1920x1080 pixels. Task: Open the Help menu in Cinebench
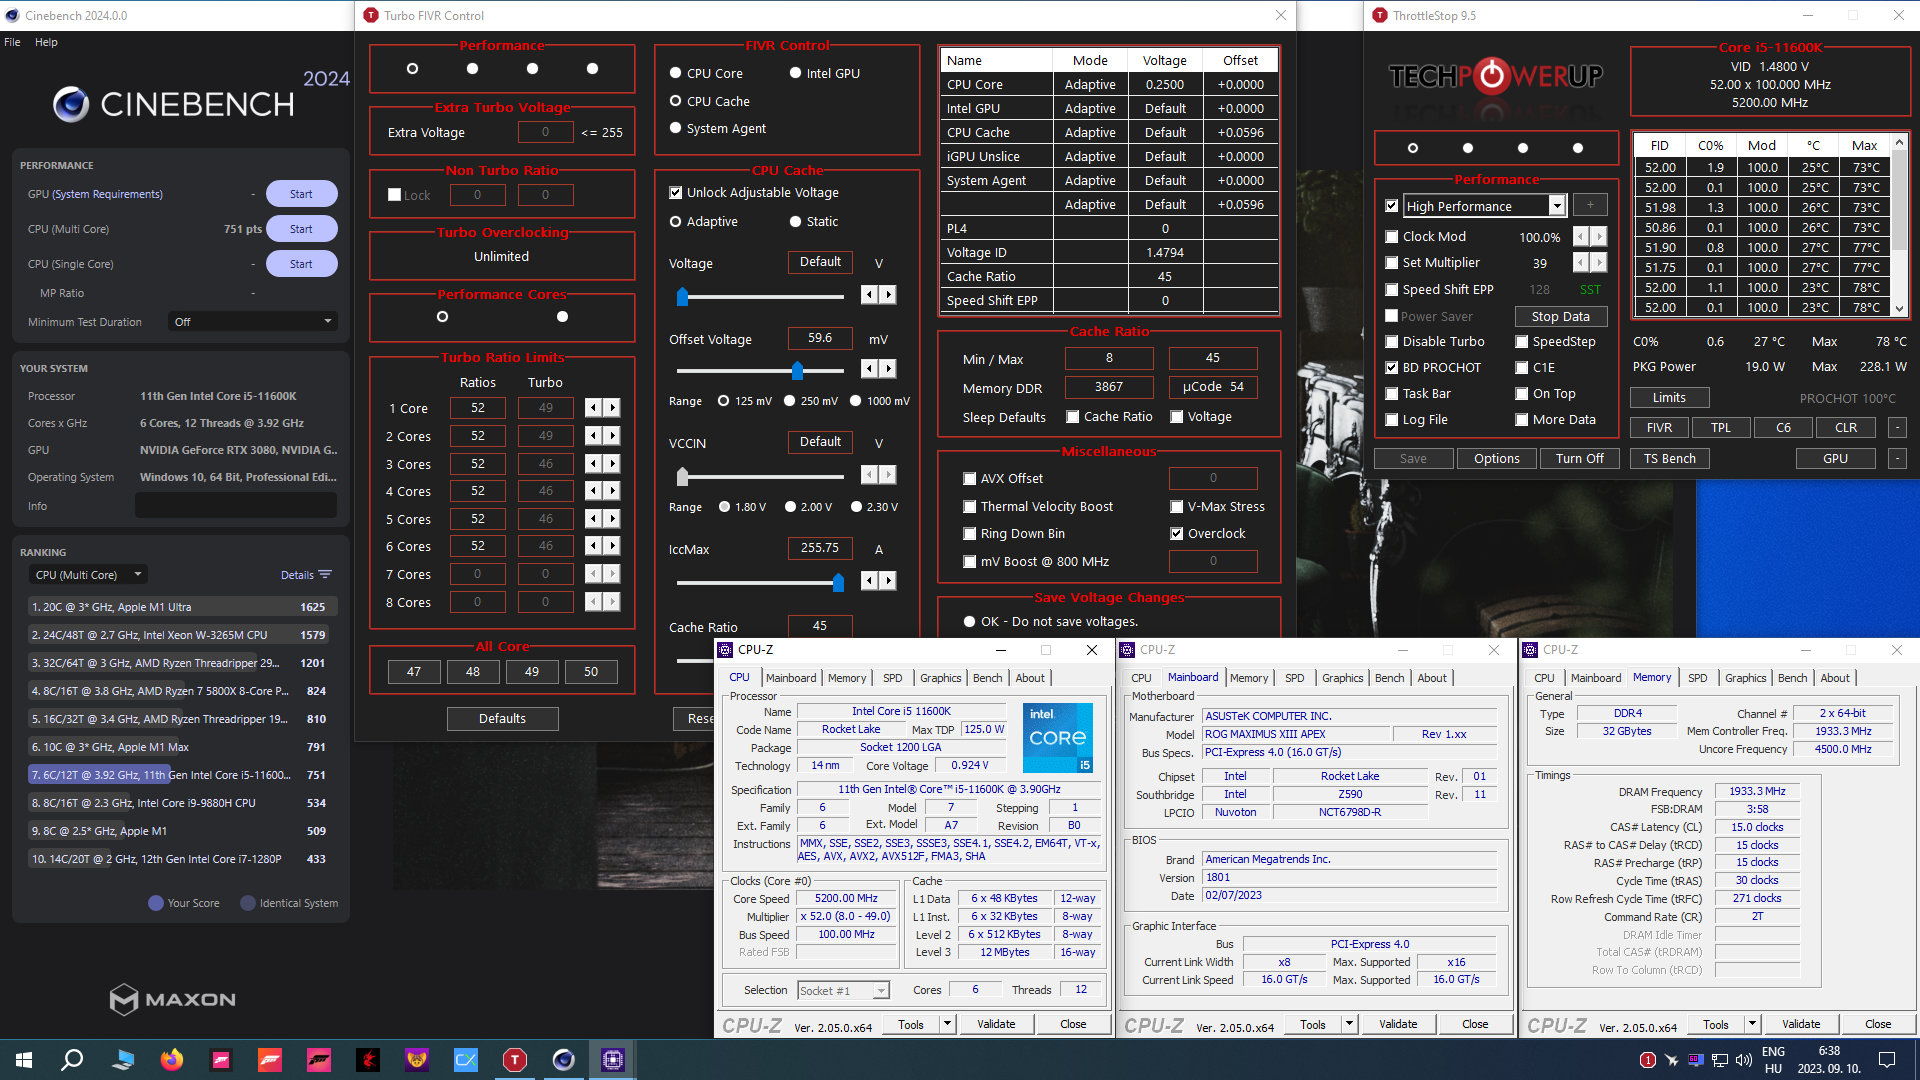click(x=46, y=42)
